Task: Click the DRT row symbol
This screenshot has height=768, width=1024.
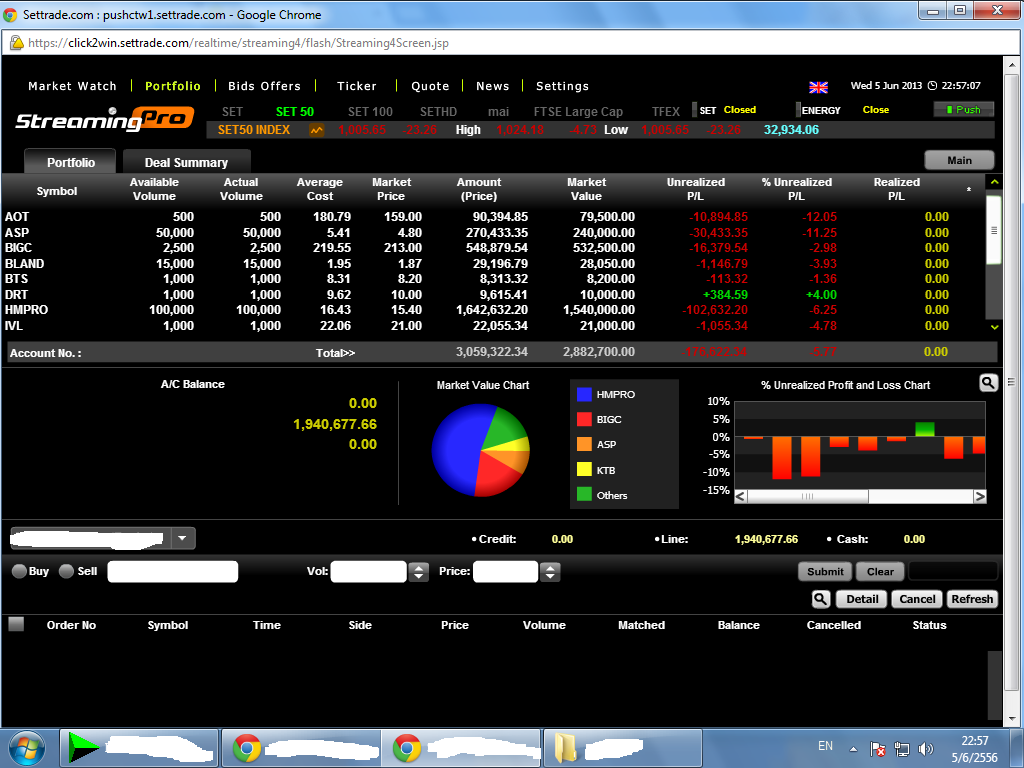Action: coord(16,295)
